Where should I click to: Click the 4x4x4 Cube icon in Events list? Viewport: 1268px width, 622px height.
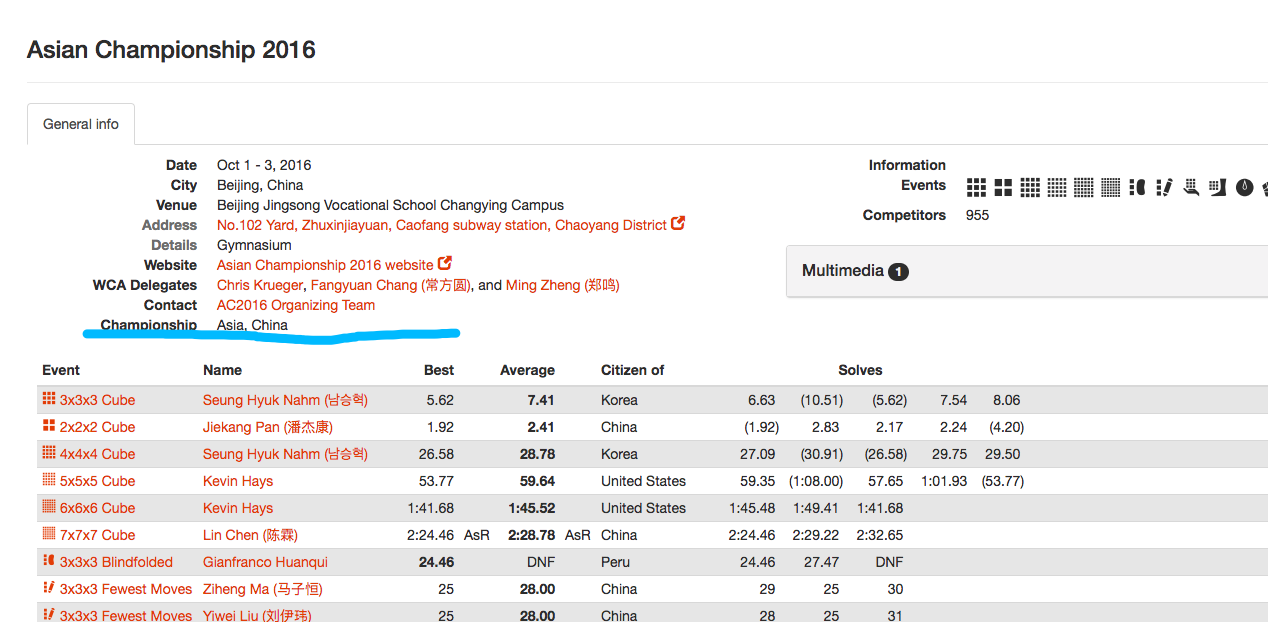1030,187
